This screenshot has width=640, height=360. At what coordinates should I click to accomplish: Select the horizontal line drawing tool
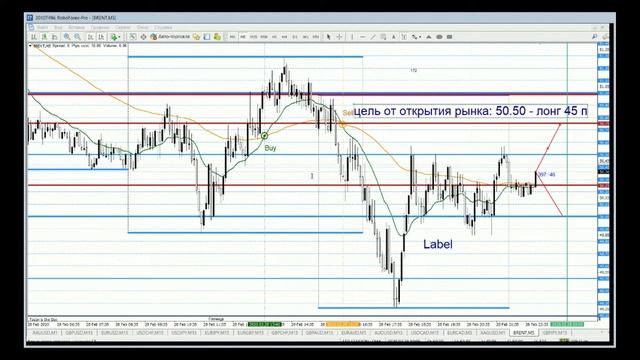[362, 37]
